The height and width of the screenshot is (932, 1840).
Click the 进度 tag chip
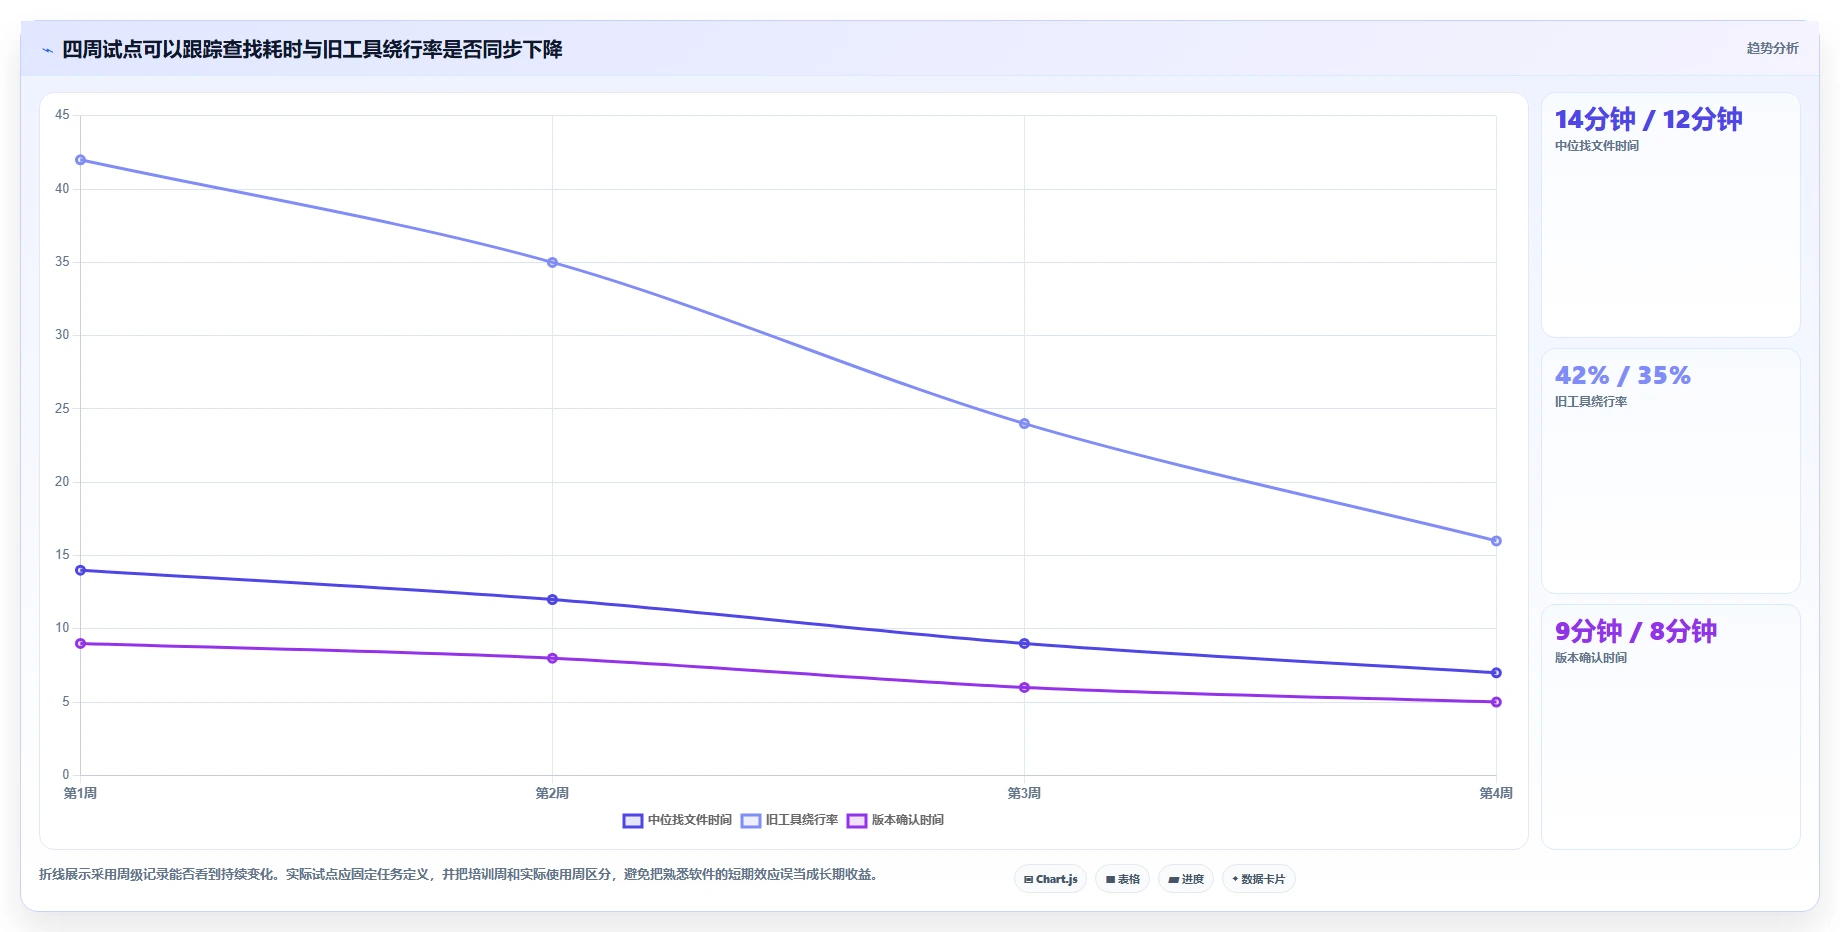1186,879
